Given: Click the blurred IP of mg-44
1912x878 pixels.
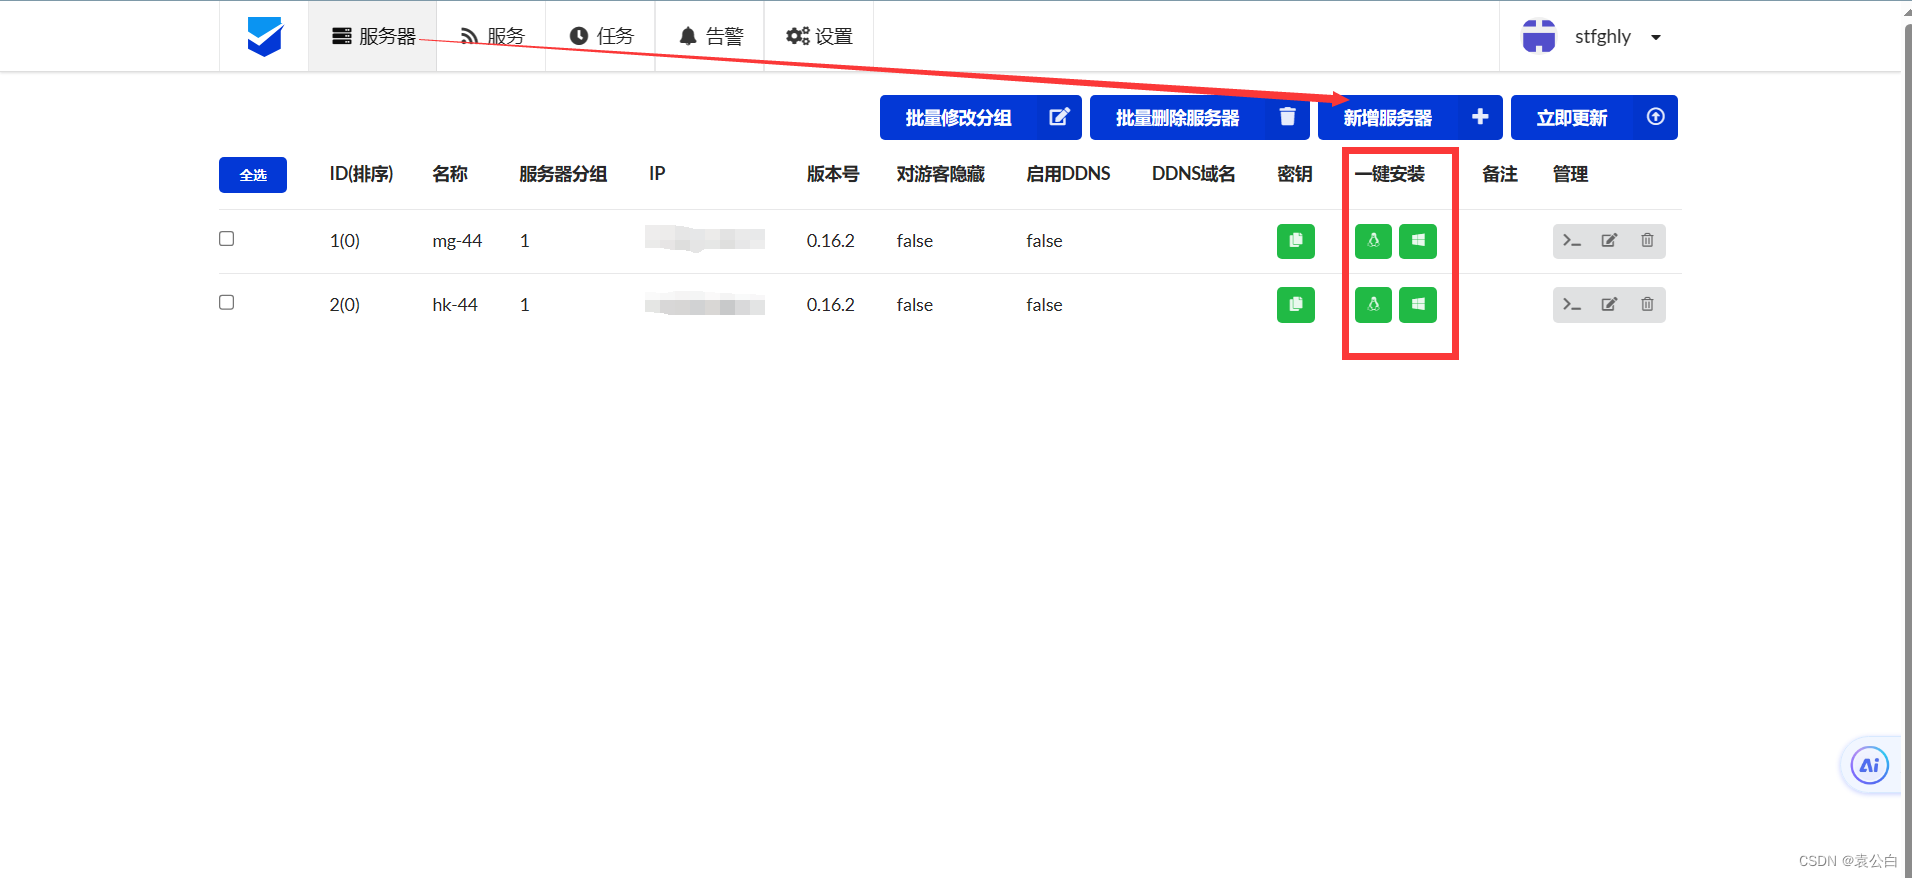Looking at the screenshot, I should (705, 239).
